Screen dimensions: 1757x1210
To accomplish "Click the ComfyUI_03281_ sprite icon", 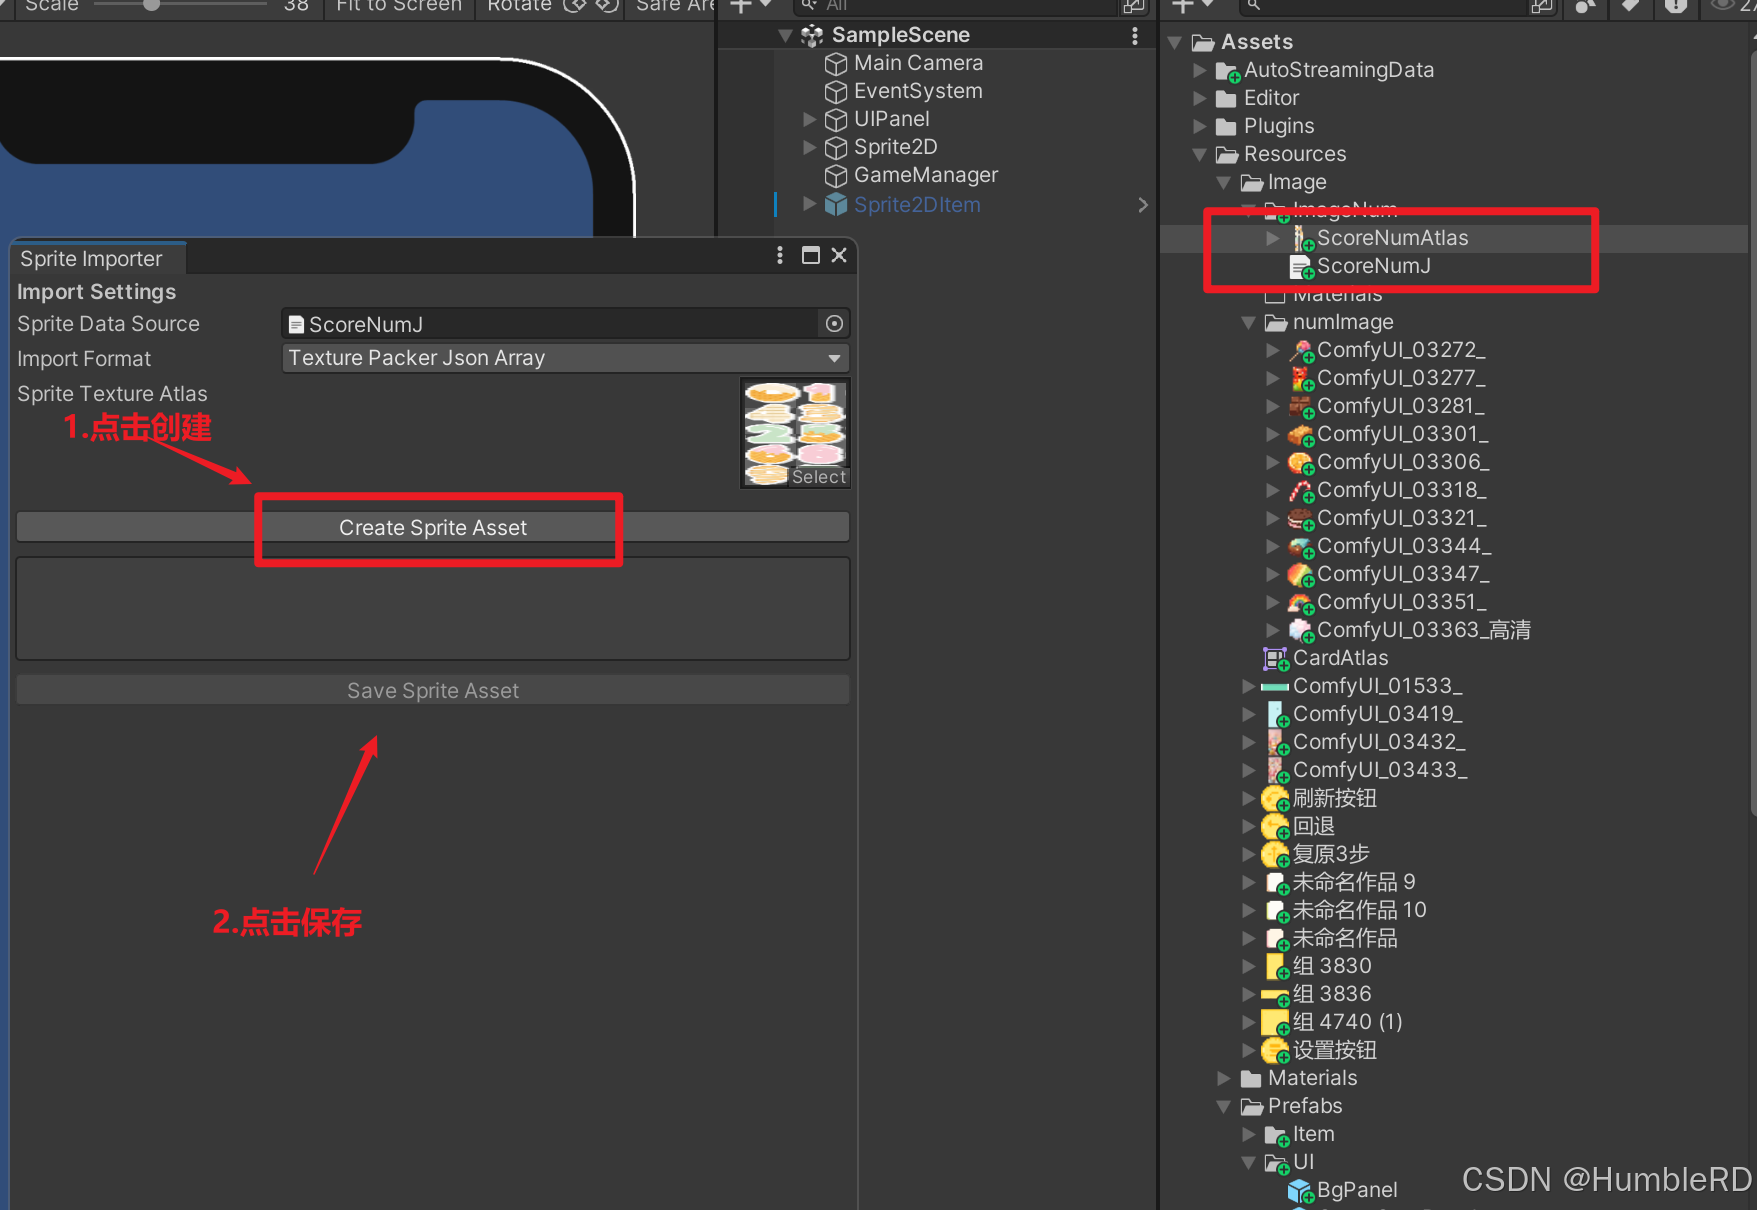I will (1301, 406).
